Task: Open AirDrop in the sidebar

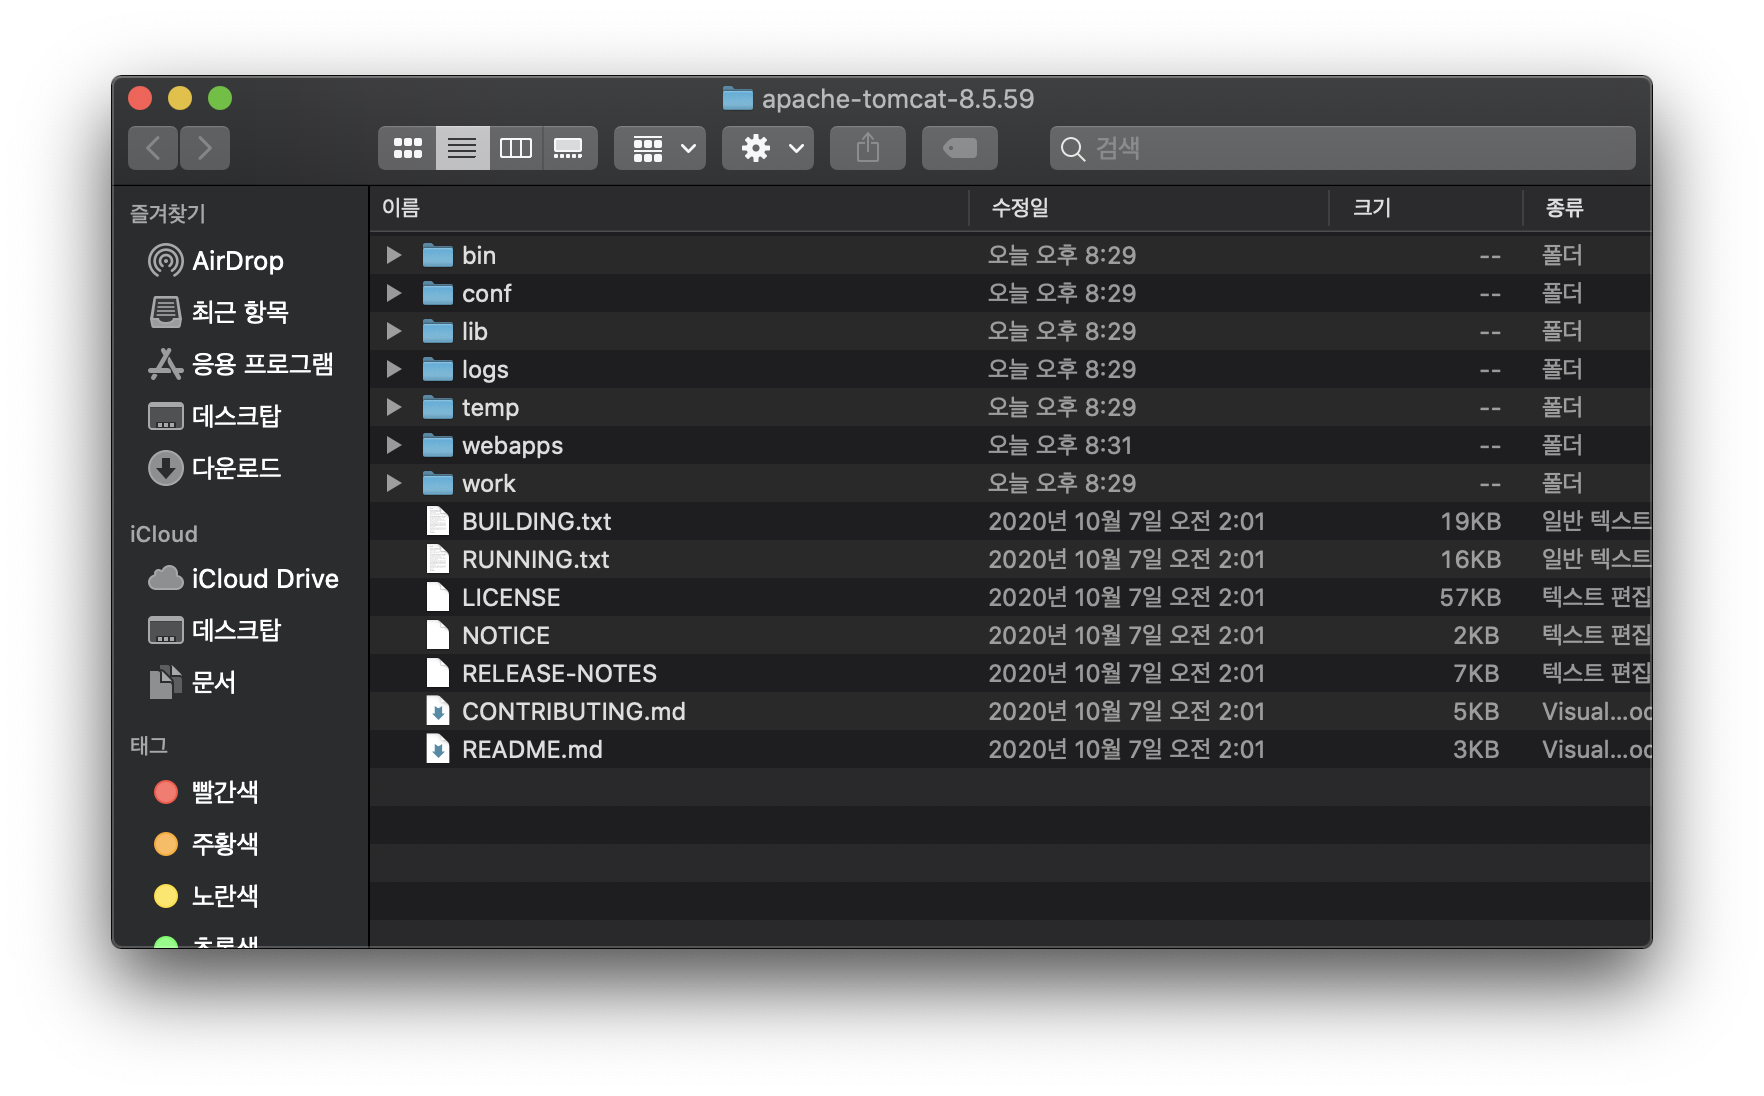Action: tap(216, 260)
